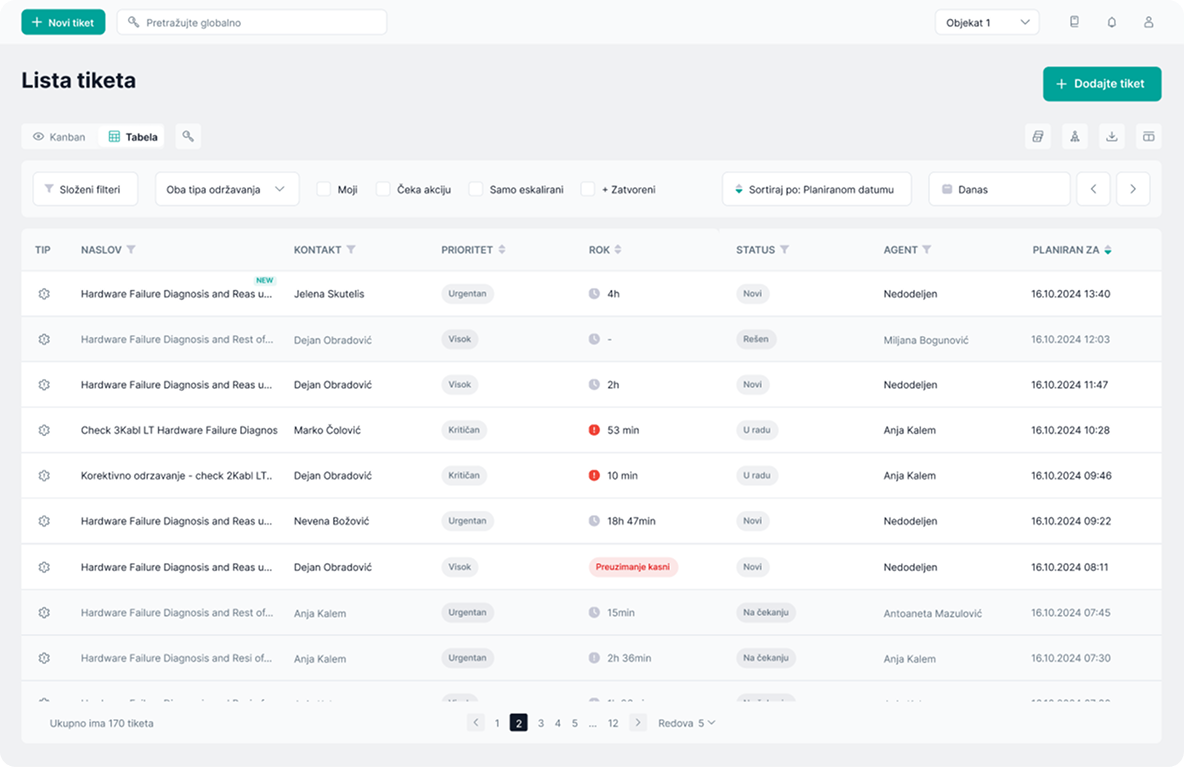The width and height of the screenshot is (1184, 767).
Task: Open the user profile icon
Action: [x=1149, y=23]
